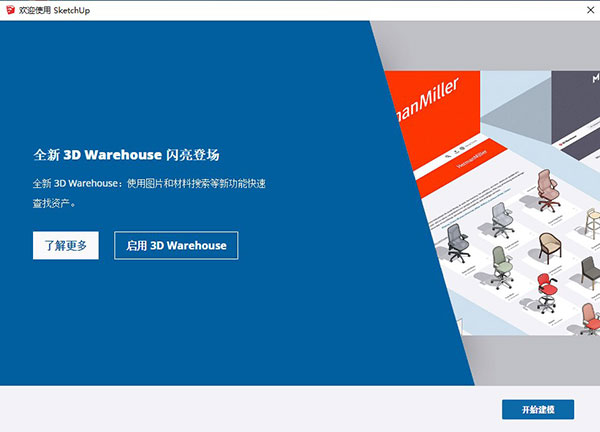Click the 了解更多 button
The height and width of the screenshot is (432, 600).
66,245
